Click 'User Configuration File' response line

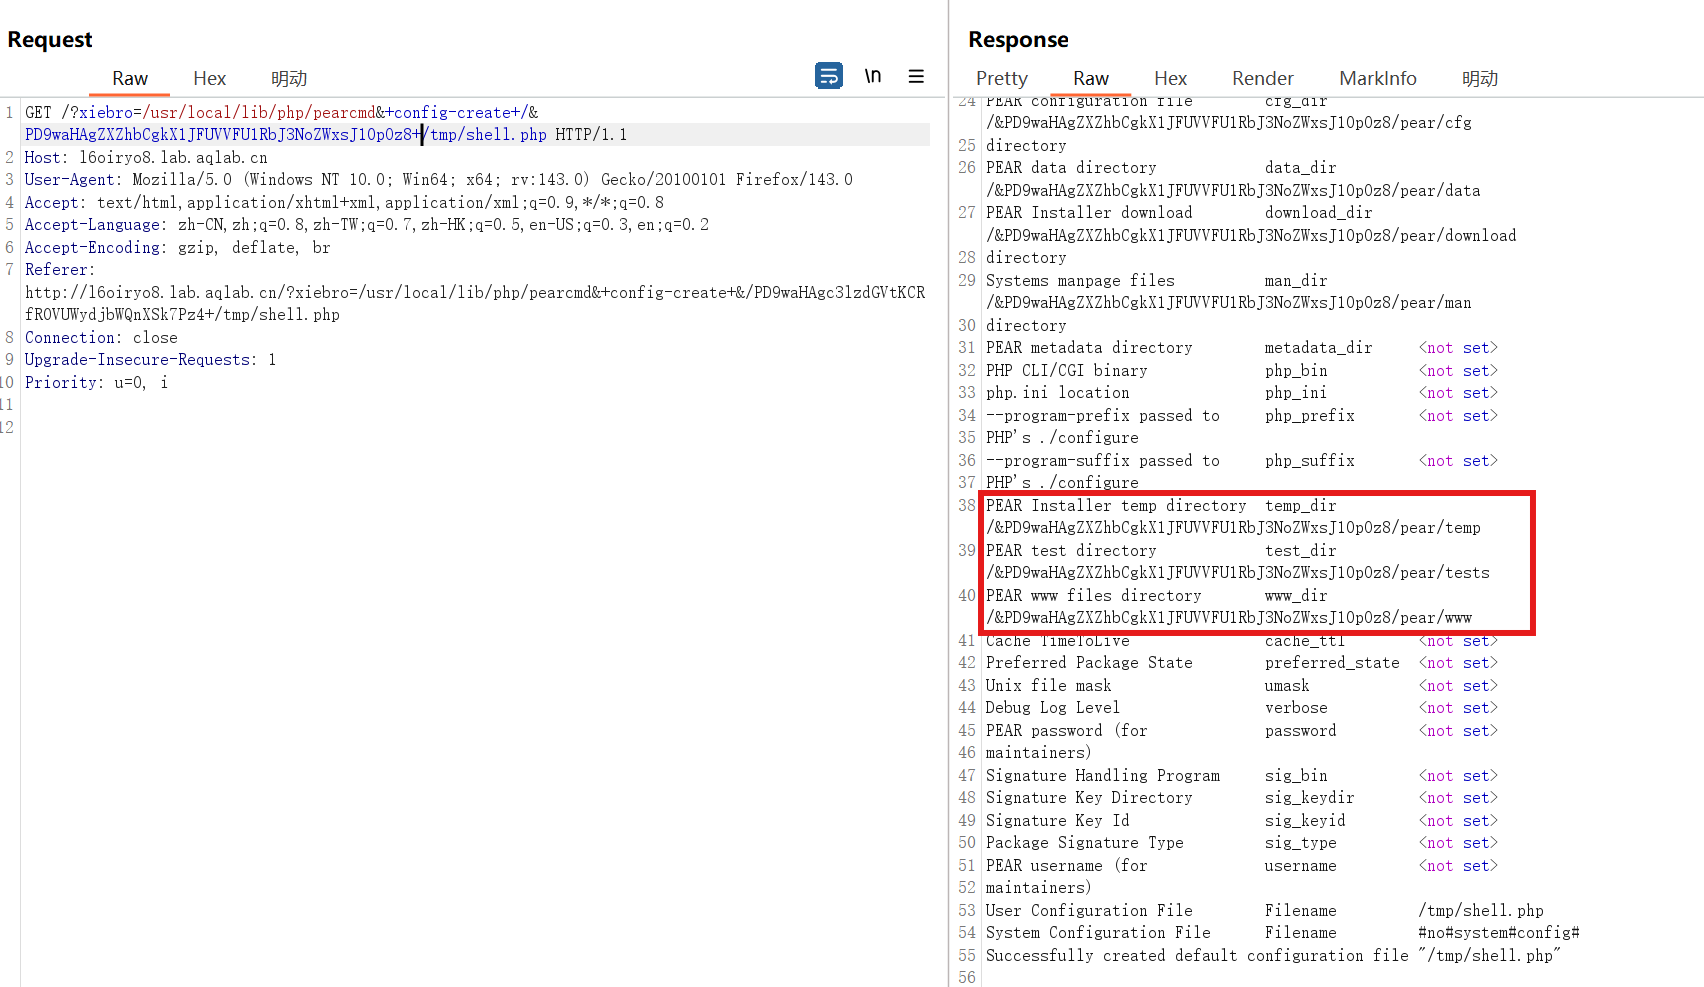pyautogui.click(x=1089, y=911)
